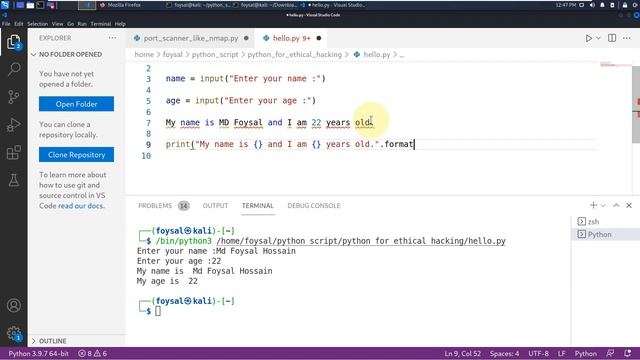Open the File menu
Screen dimensions: 640x360
(6, 24)
